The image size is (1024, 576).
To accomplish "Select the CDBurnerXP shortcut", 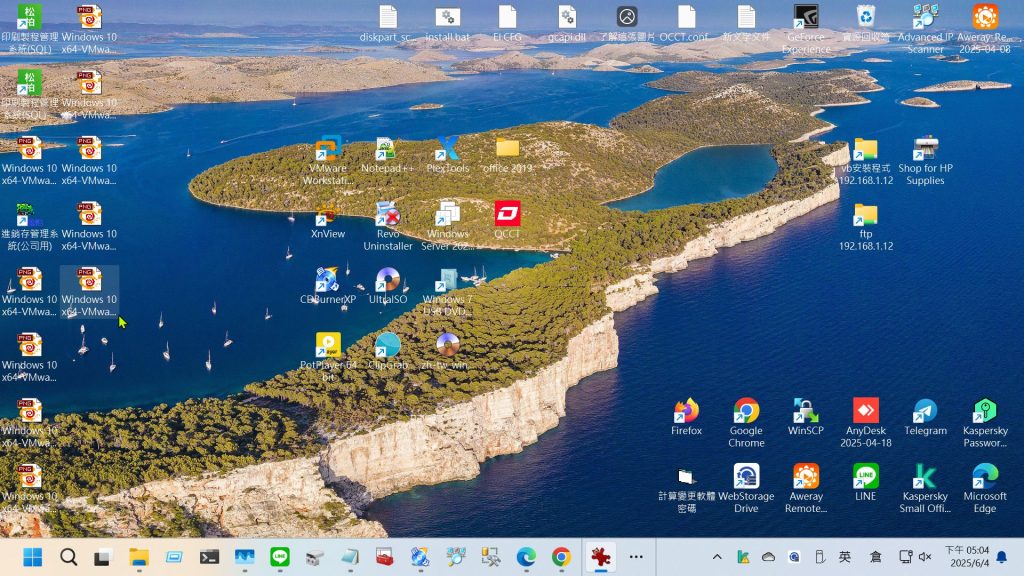I will [x=328, y=281].
